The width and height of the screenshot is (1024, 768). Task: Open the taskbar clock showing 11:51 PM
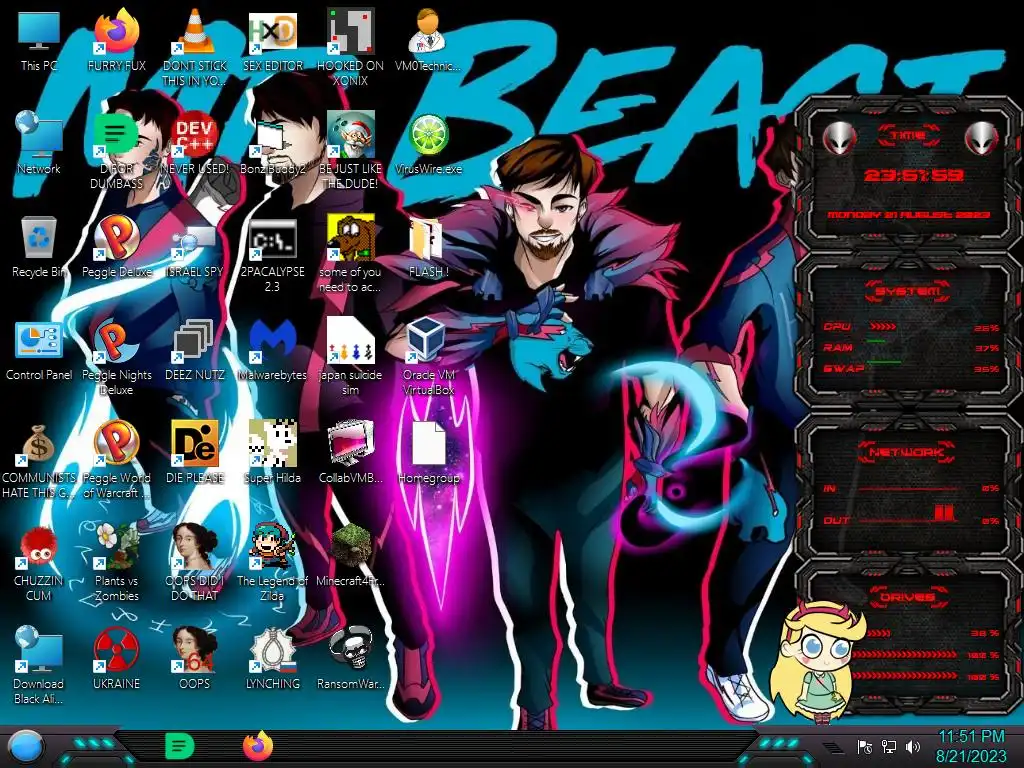(x=971, y=746)
